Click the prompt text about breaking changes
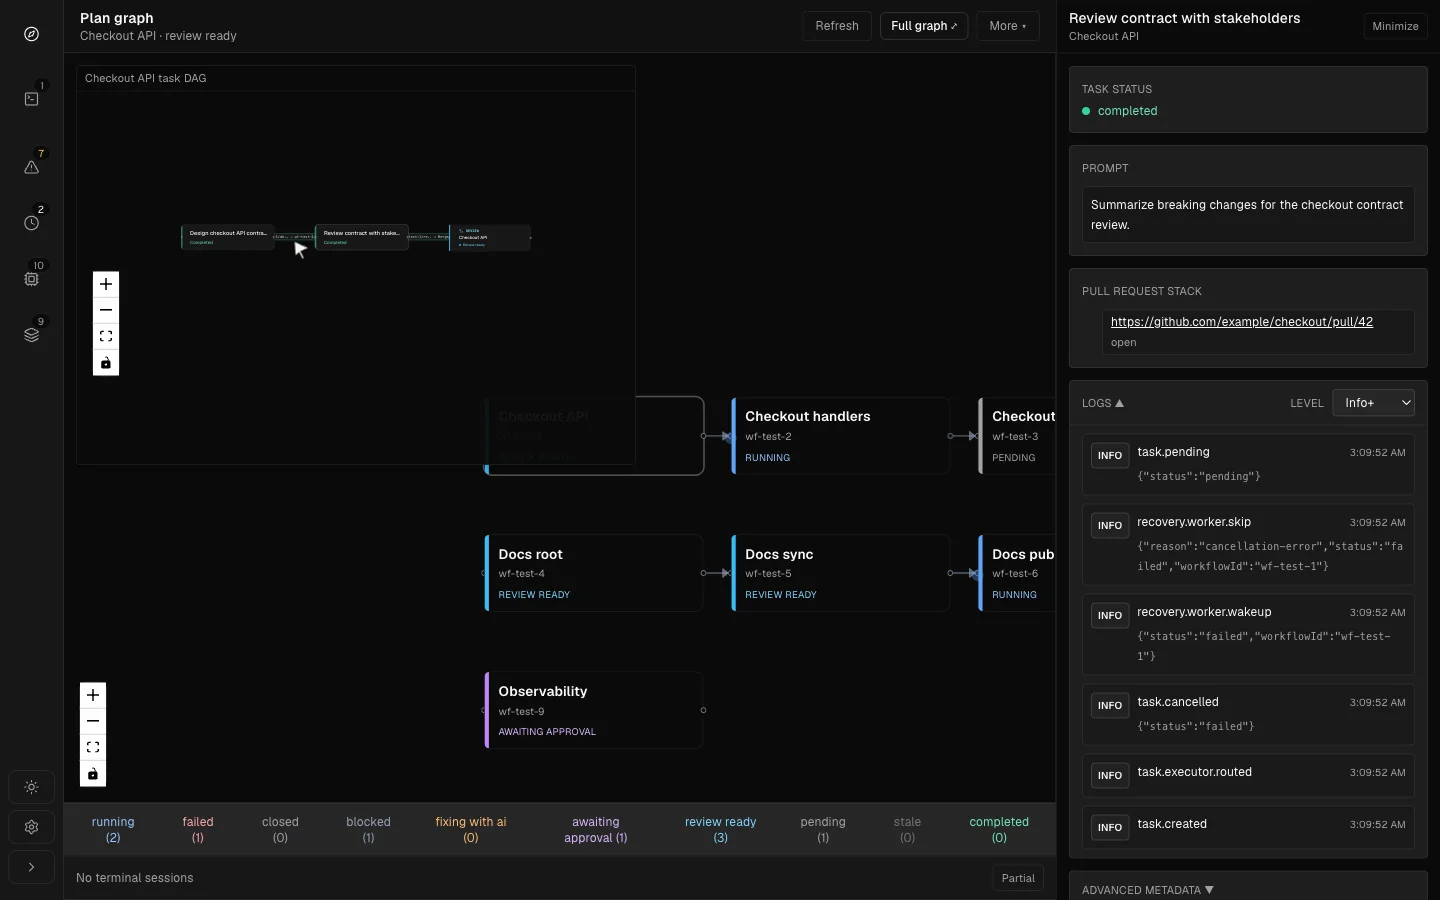 pos(1247,215)
